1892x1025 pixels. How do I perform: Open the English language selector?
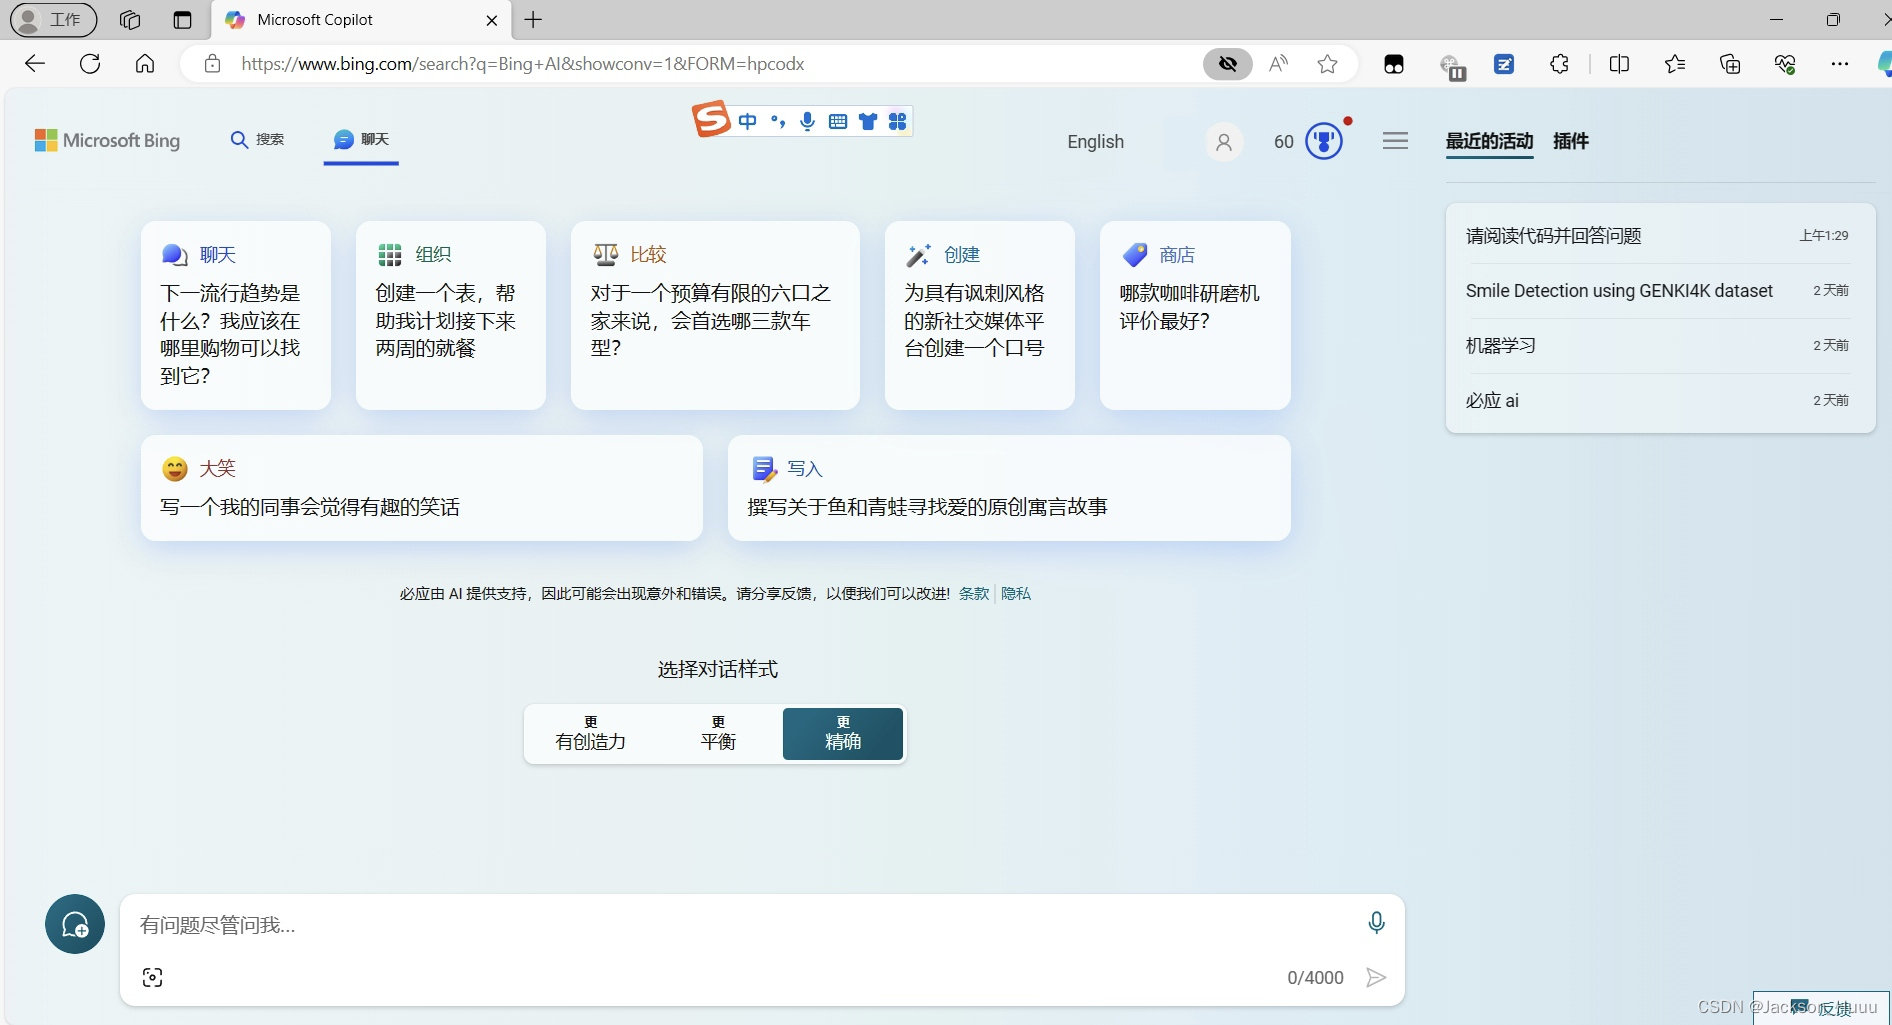[1095, 141]
